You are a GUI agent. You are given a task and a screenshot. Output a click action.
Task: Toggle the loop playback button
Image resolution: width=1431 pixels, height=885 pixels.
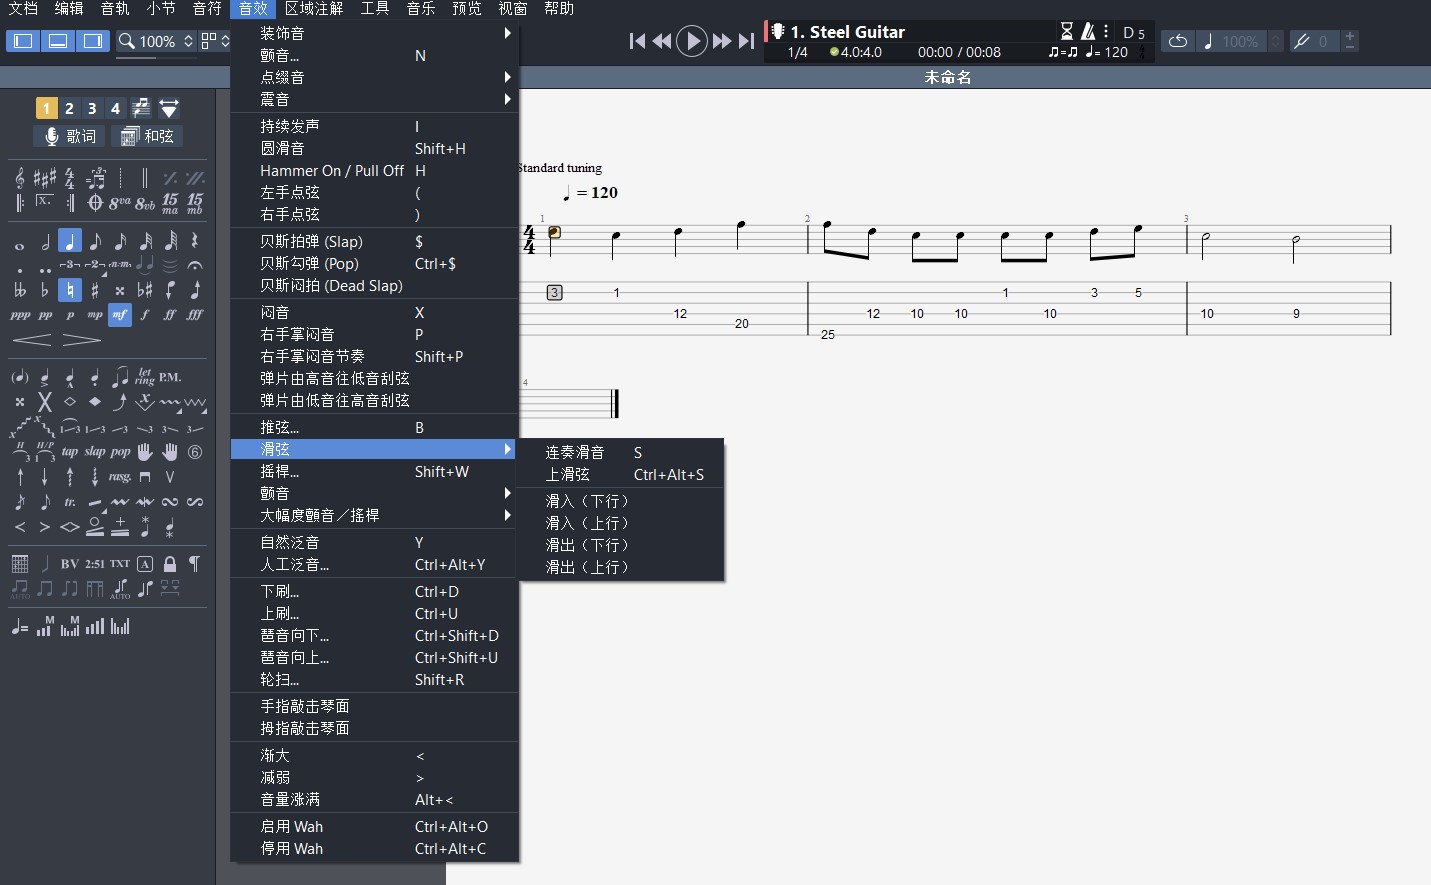tap(1178, 41)
